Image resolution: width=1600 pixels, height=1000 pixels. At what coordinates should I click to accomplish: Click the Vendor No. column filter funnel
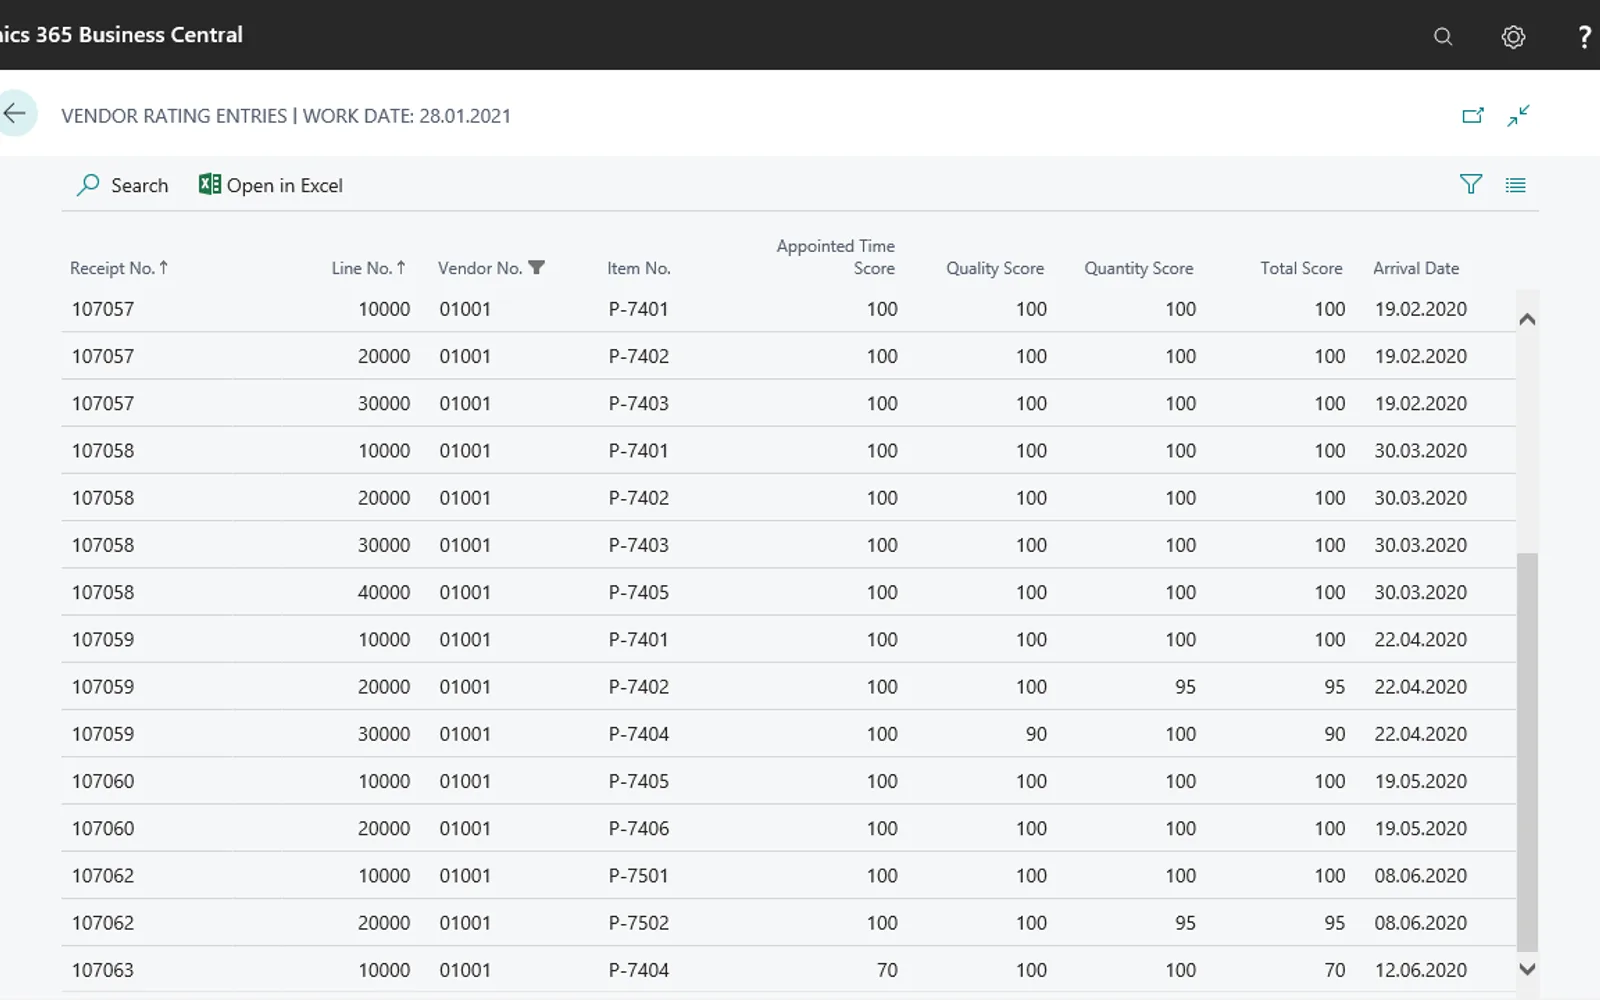tap(536, 267)
